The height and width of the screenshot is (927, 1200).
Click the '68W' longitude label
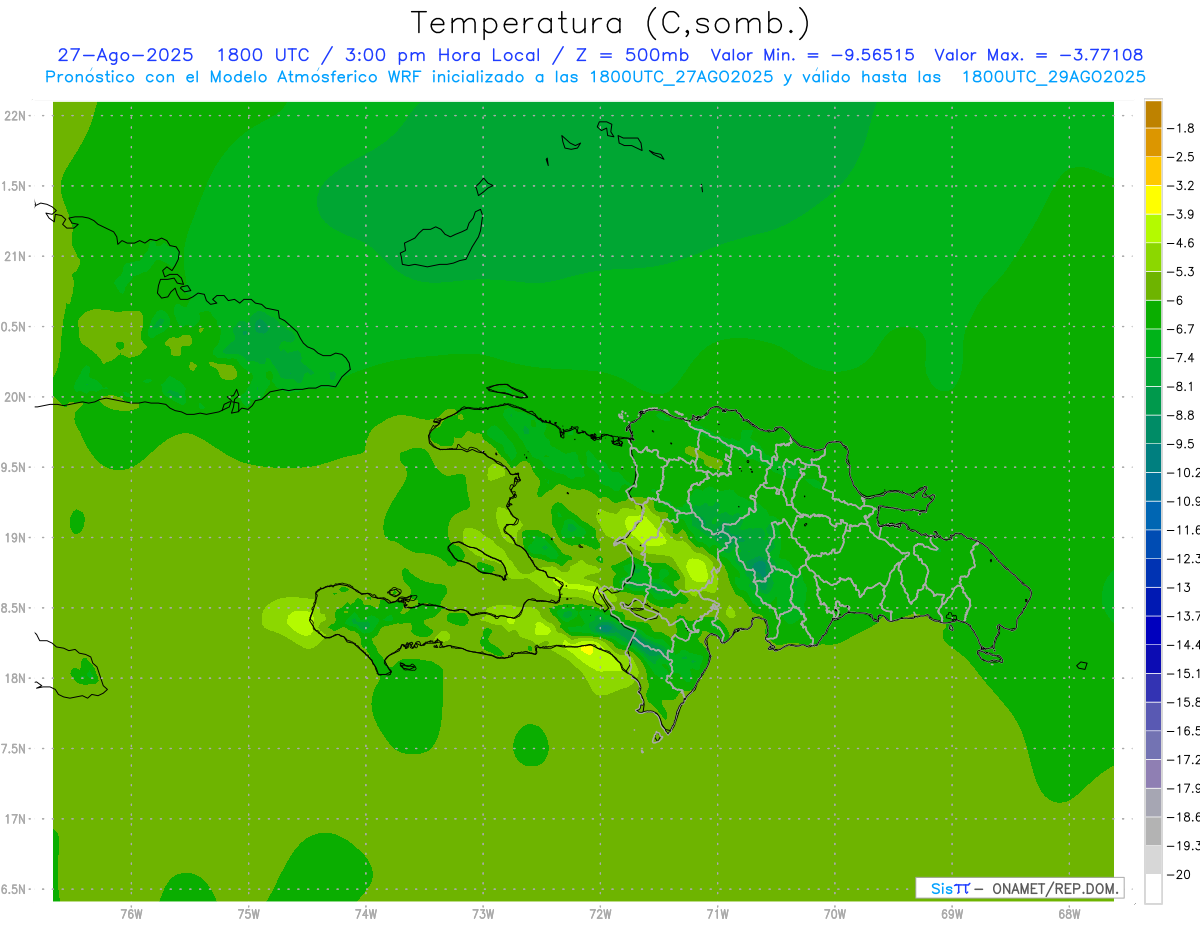pyautogui.click(x=1068, y=912)
